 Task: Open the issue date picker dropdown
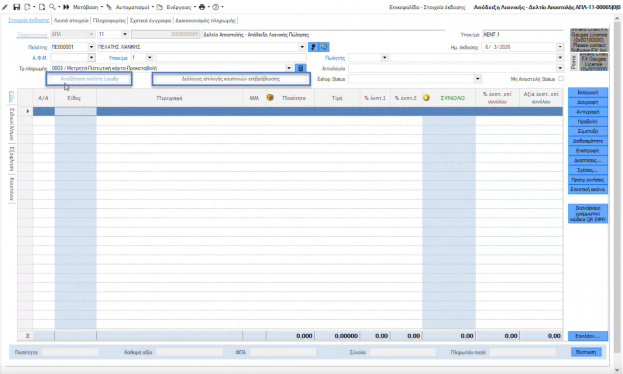pos(560,47)
